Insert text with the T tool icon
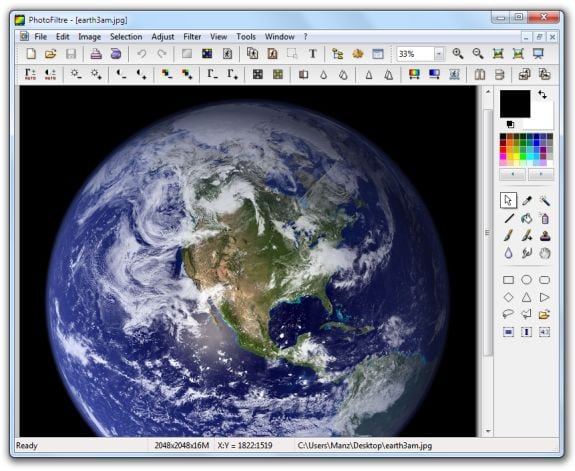Viewport: 575px width, 471px height. click(312, 54)
